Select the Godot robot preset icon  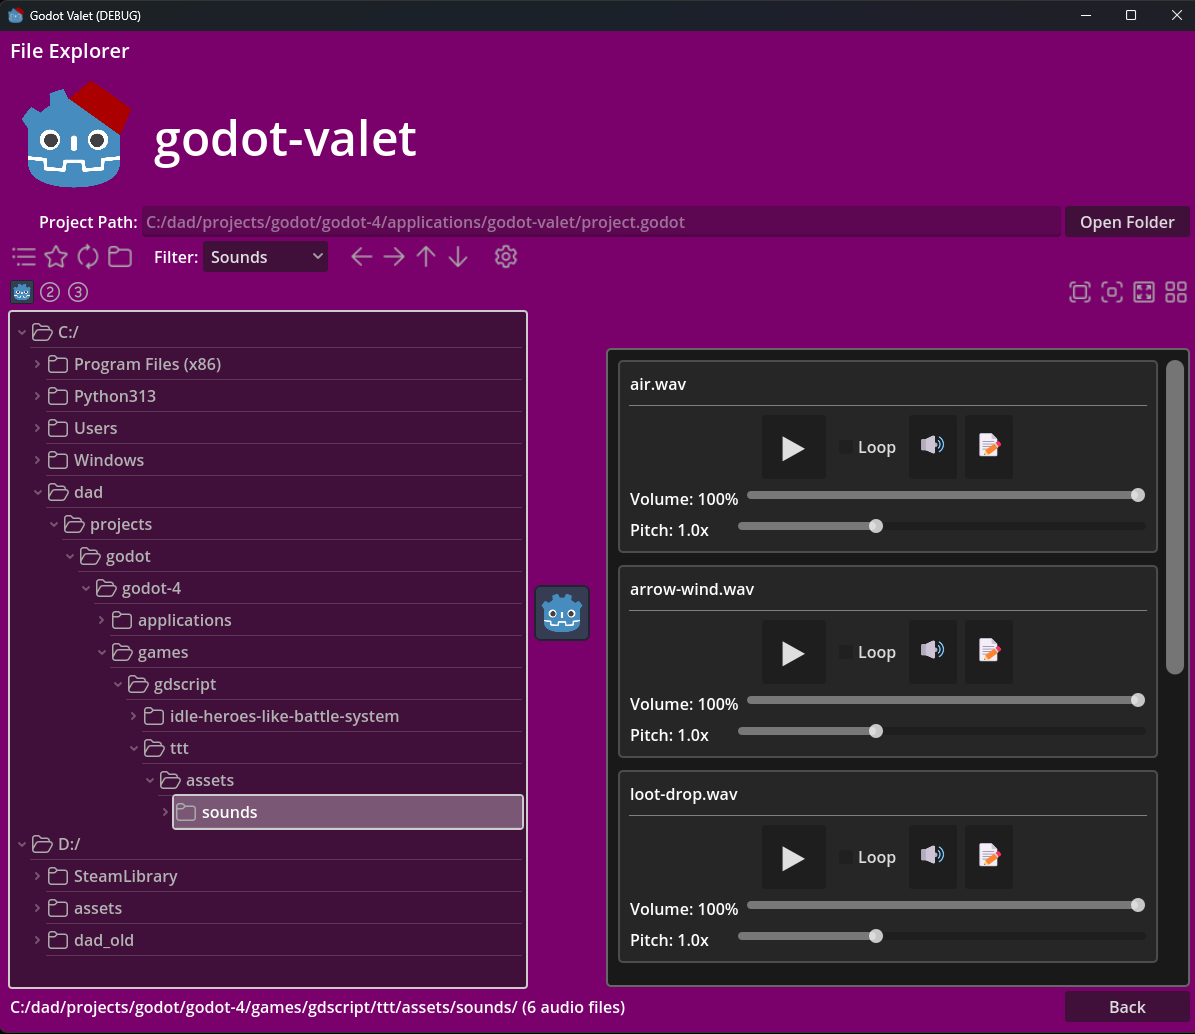(x=21, y=292)
